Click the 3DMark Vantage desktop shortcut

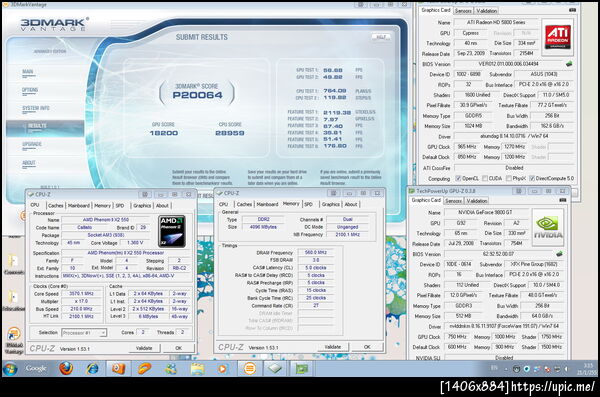tap(14, 340)
